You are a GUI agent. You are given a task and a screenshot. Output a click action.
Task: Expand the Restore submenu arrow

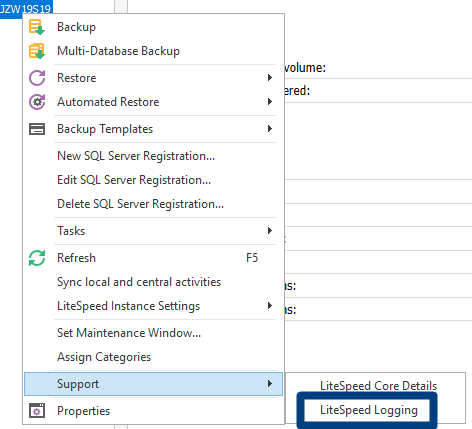(270, 78)
